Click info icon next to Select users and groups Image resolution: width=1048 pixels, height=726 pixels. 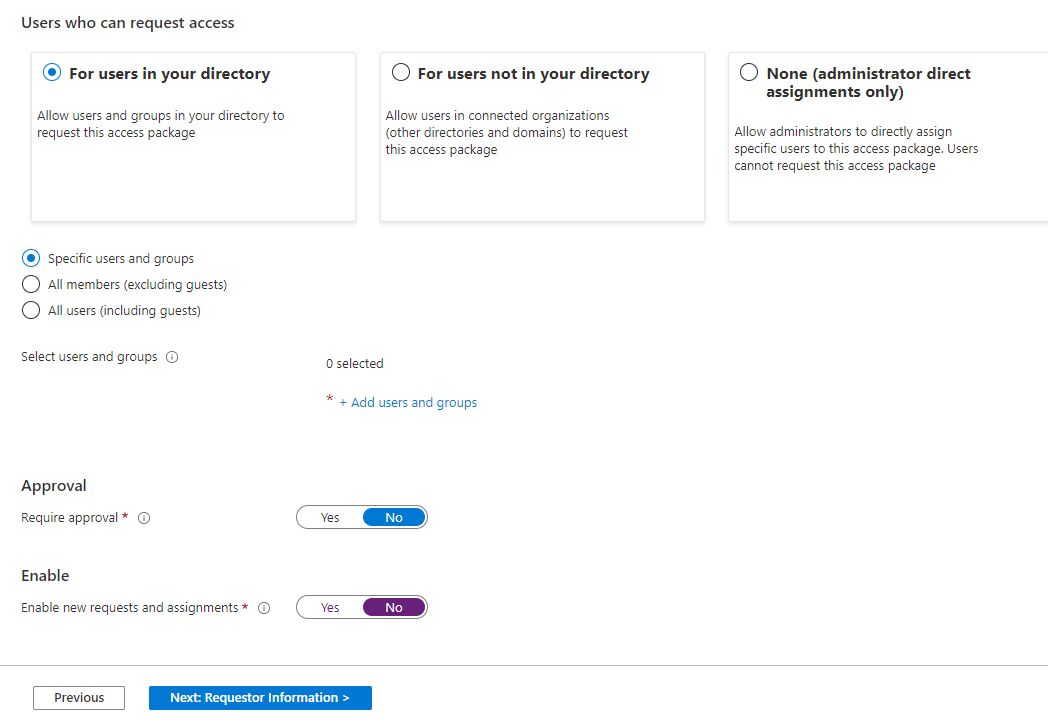pos(172,357)
